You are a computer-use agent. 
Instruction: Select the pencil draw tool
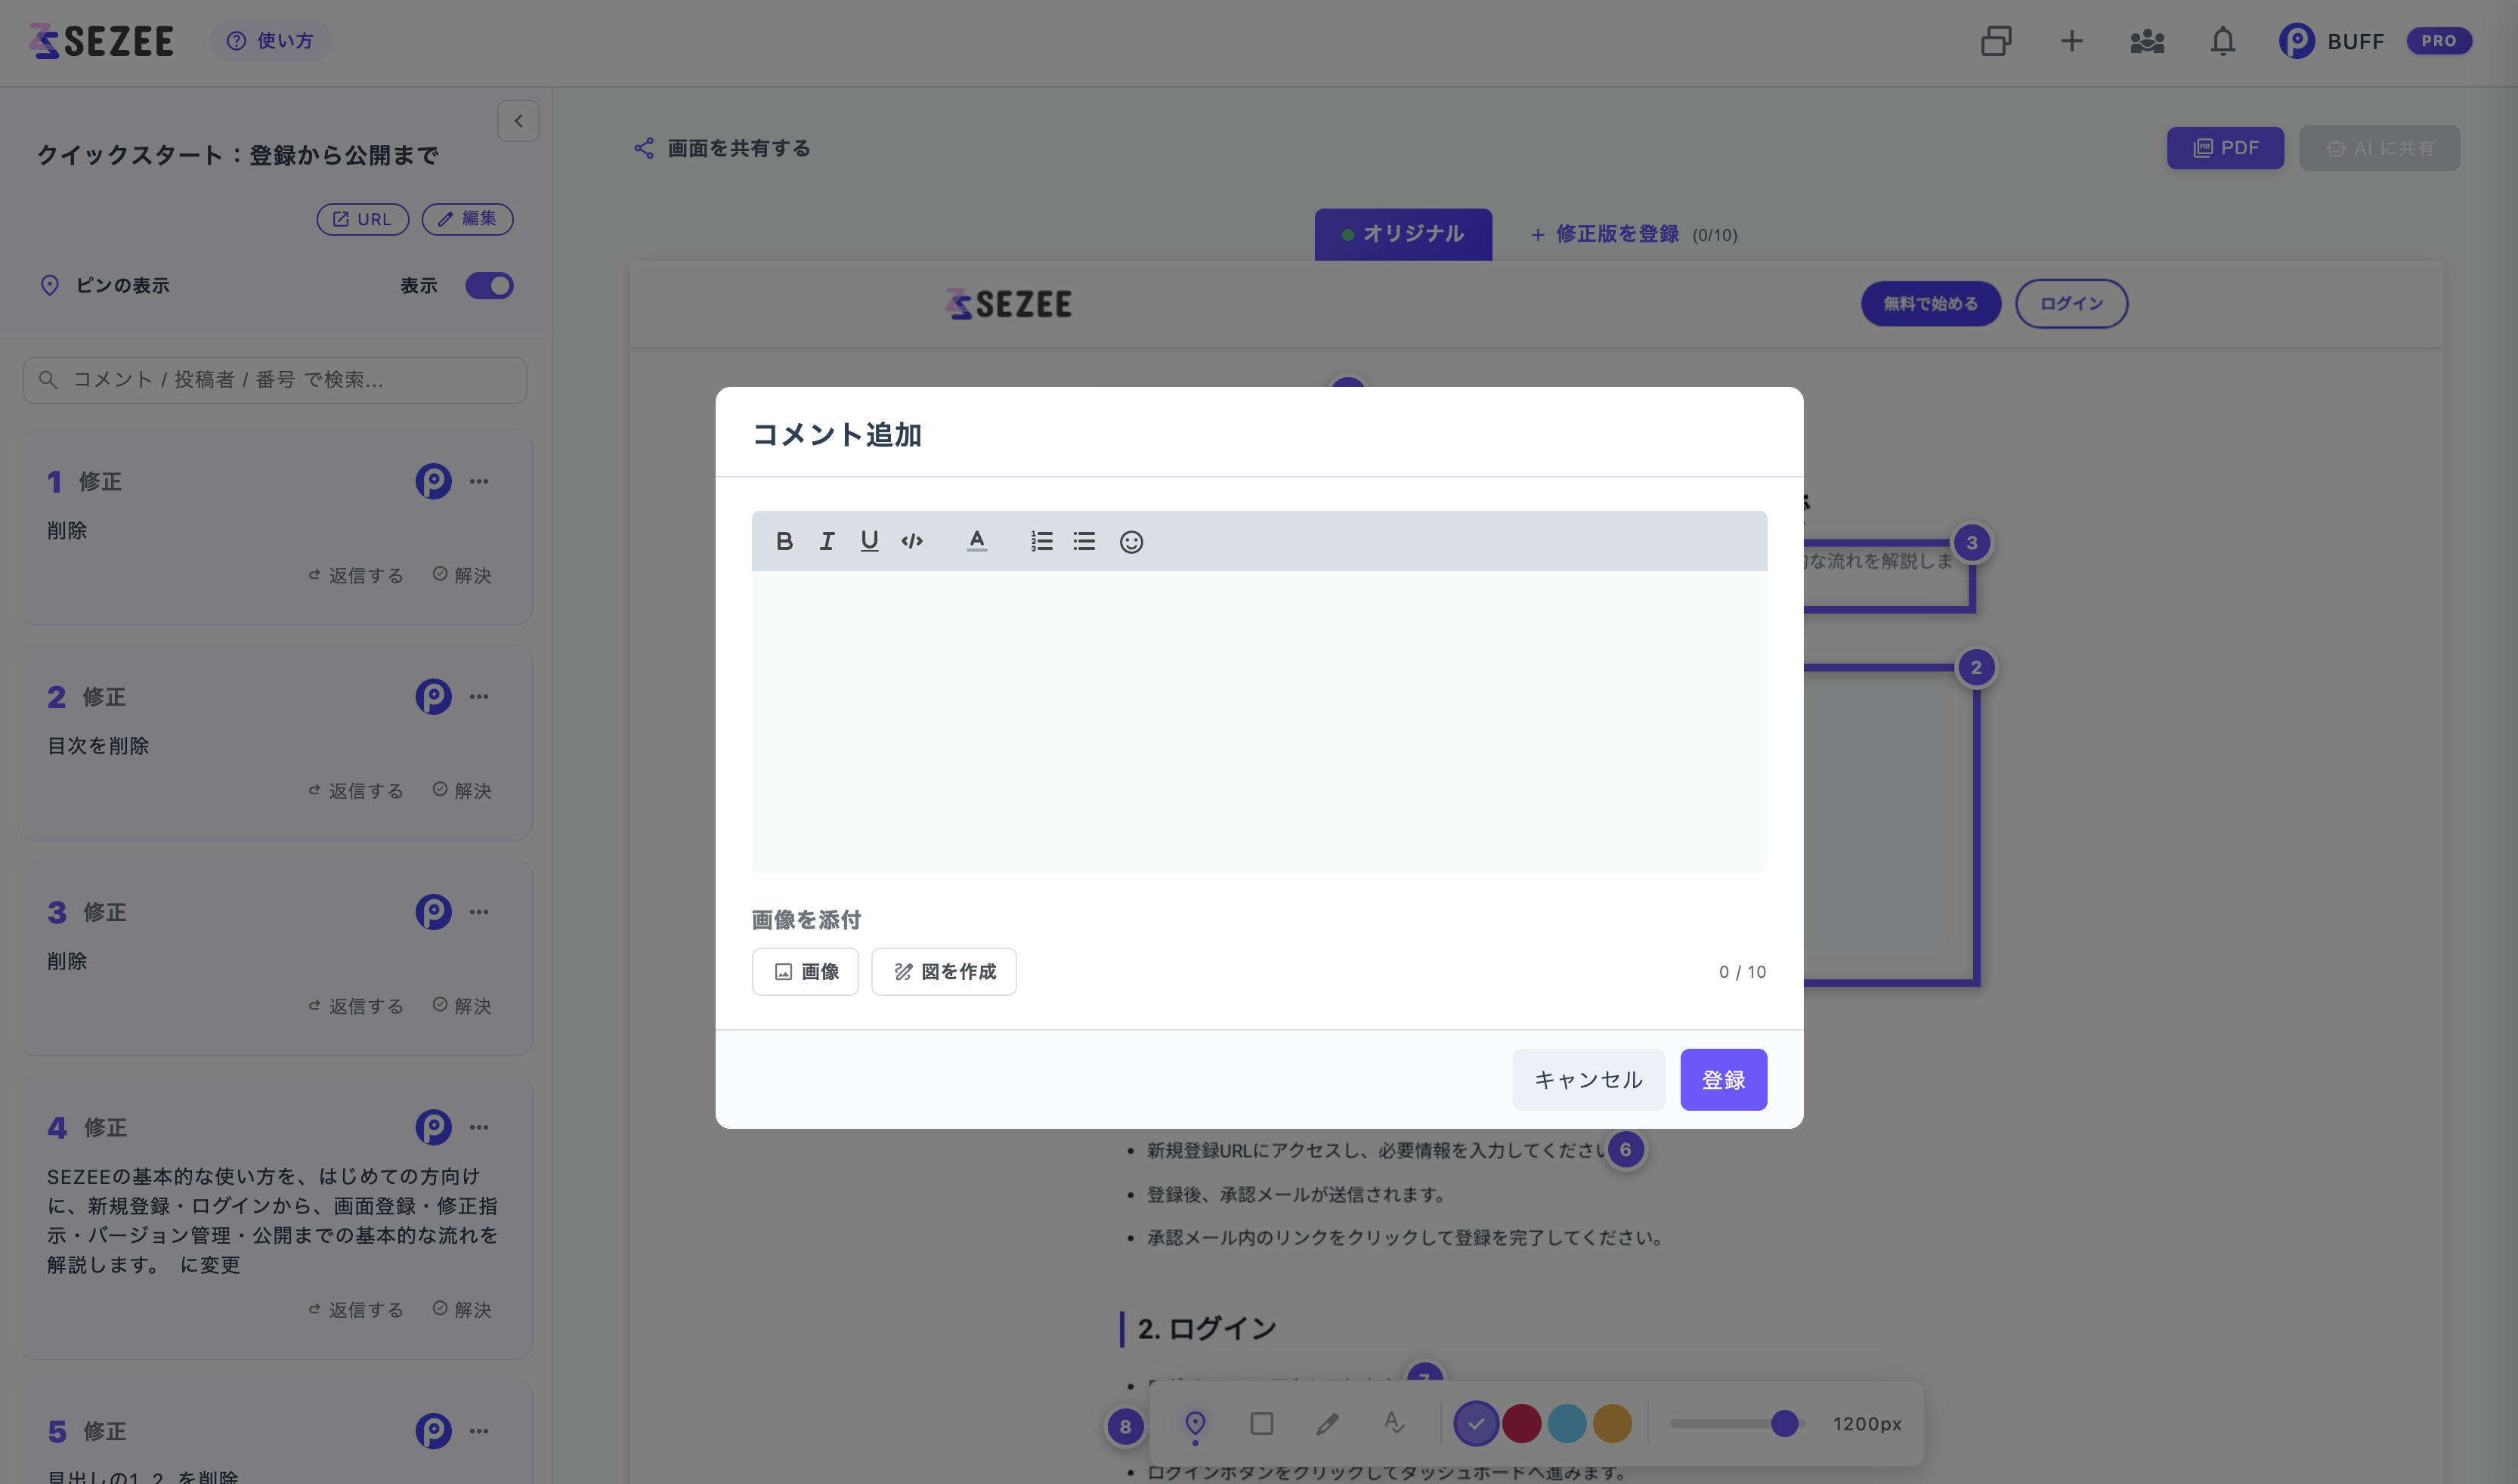pyautogui.click(x=1328, y=1423)
